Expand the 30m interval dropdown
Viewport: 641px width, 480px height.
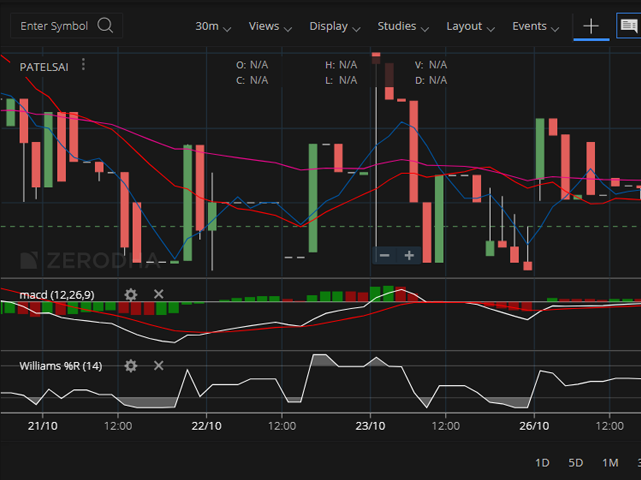[213, 26]
